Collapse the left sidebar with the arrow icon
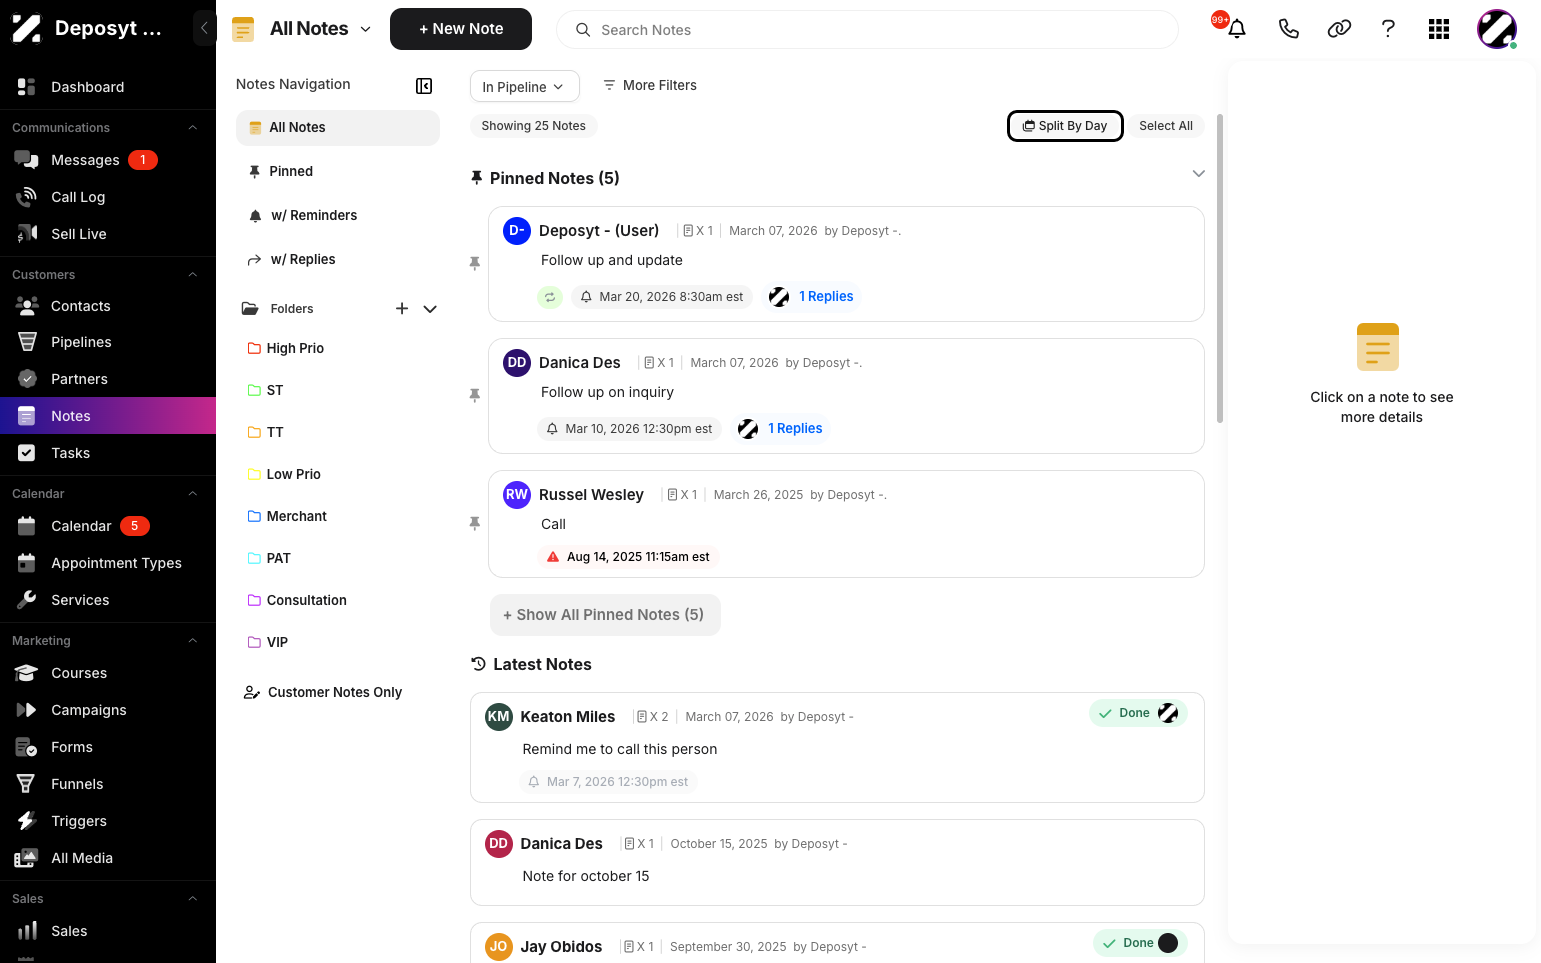The height and width of the screenshot is (963, 1541). pos(204,28)
